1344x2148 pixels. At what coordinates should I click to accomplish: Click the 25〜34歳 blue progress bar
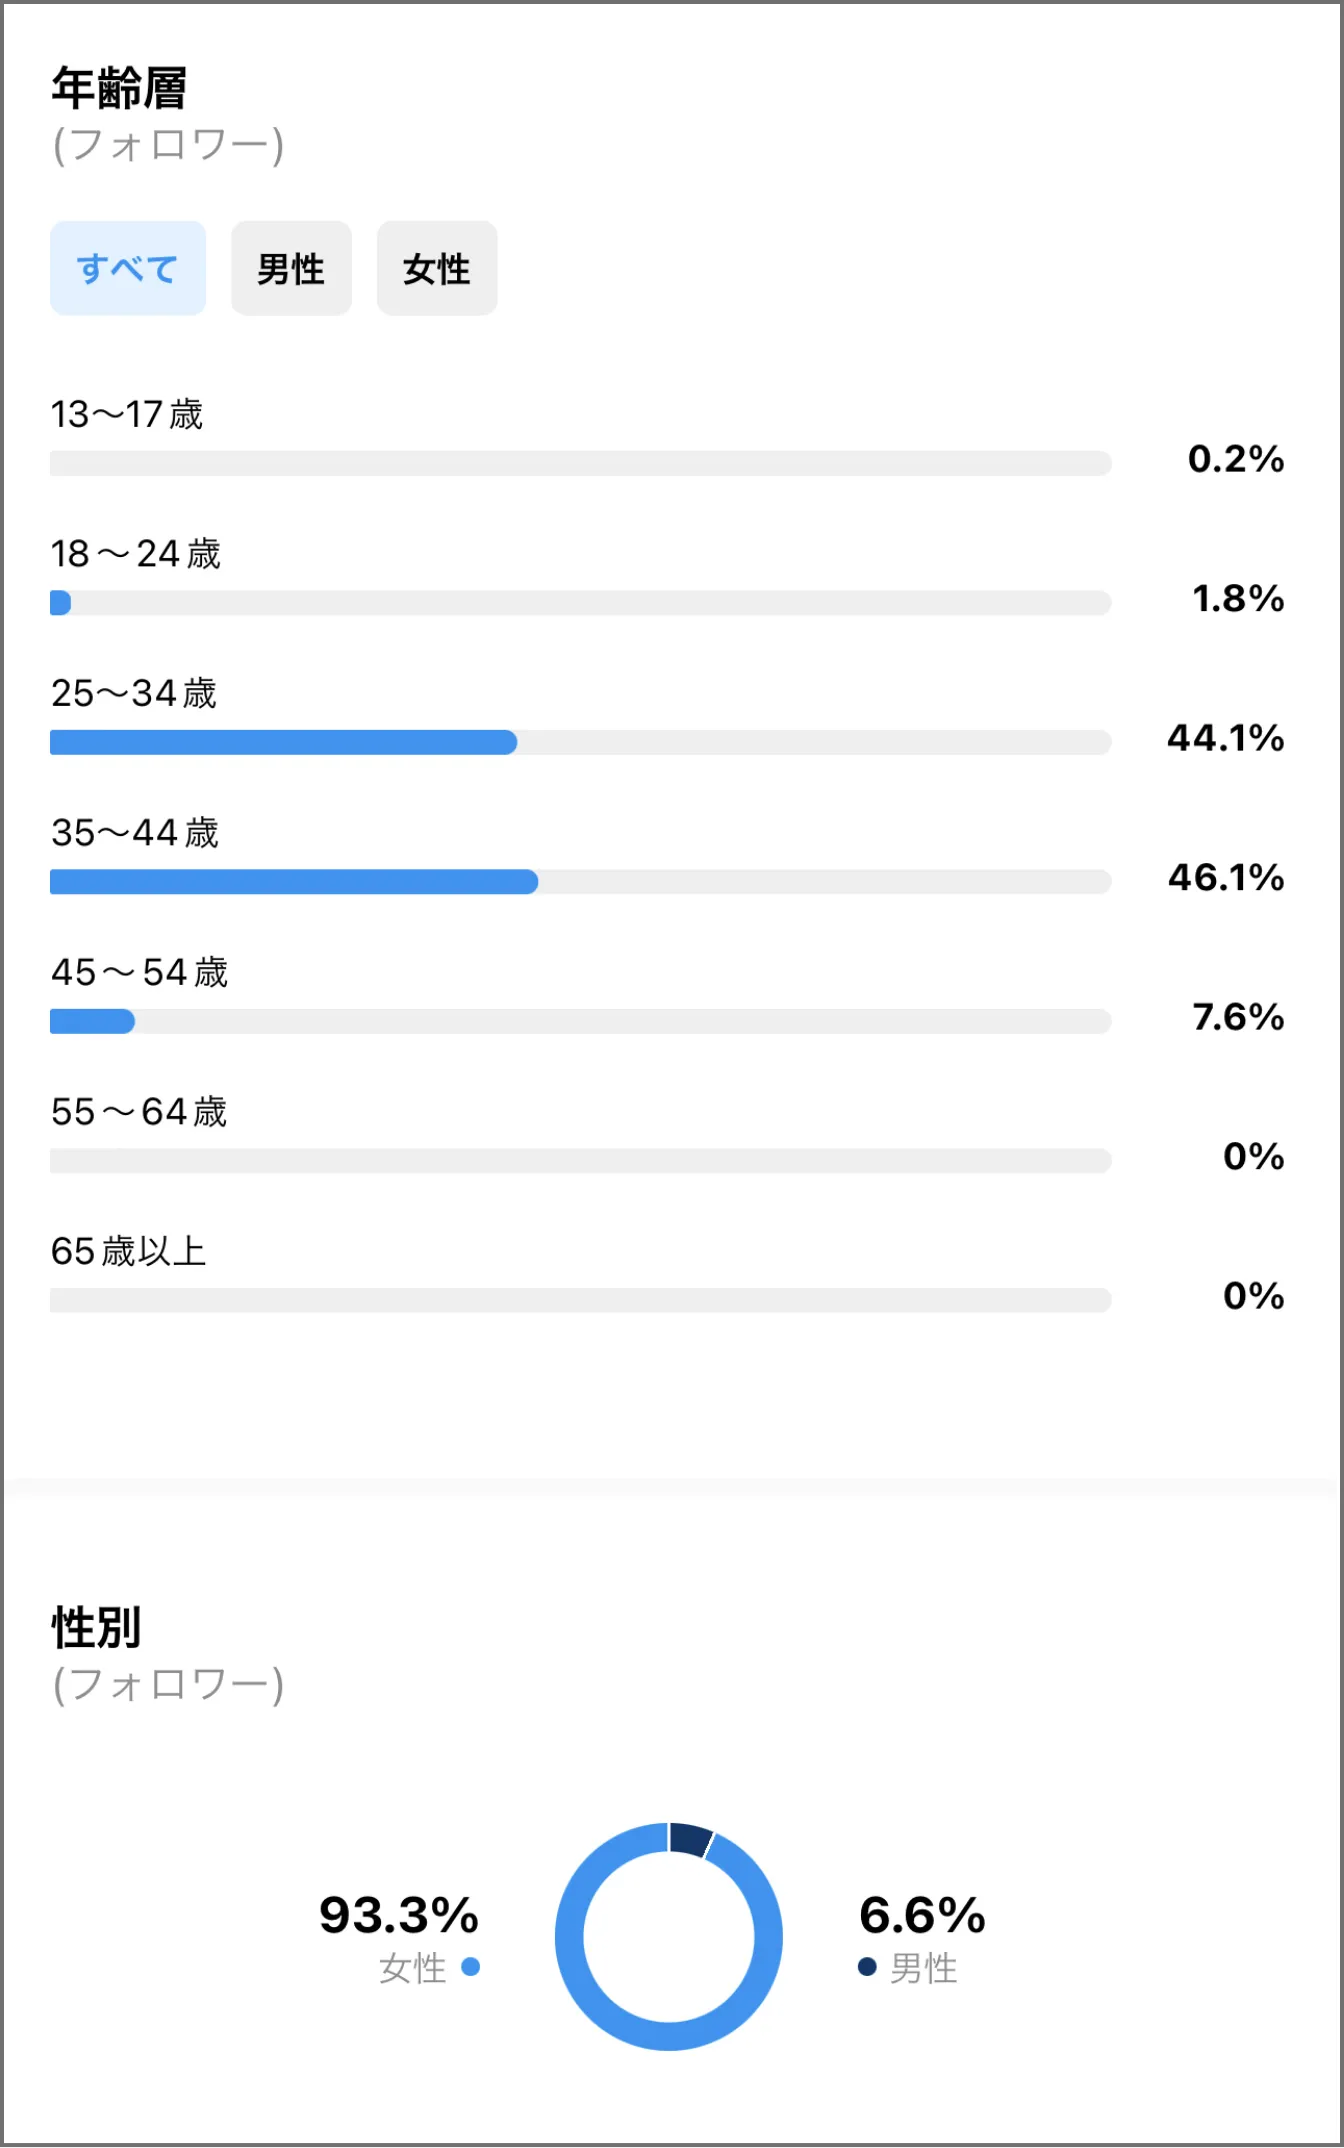[x=283, y=742]
